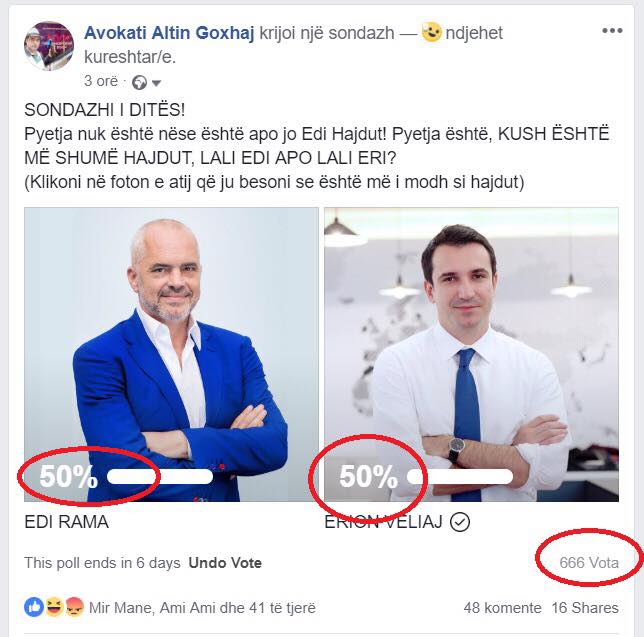Image resolution: width=644 pixels, height=637 pixels.
Task: Click the public globe privacy icon
Action: (x=140, y=83)
